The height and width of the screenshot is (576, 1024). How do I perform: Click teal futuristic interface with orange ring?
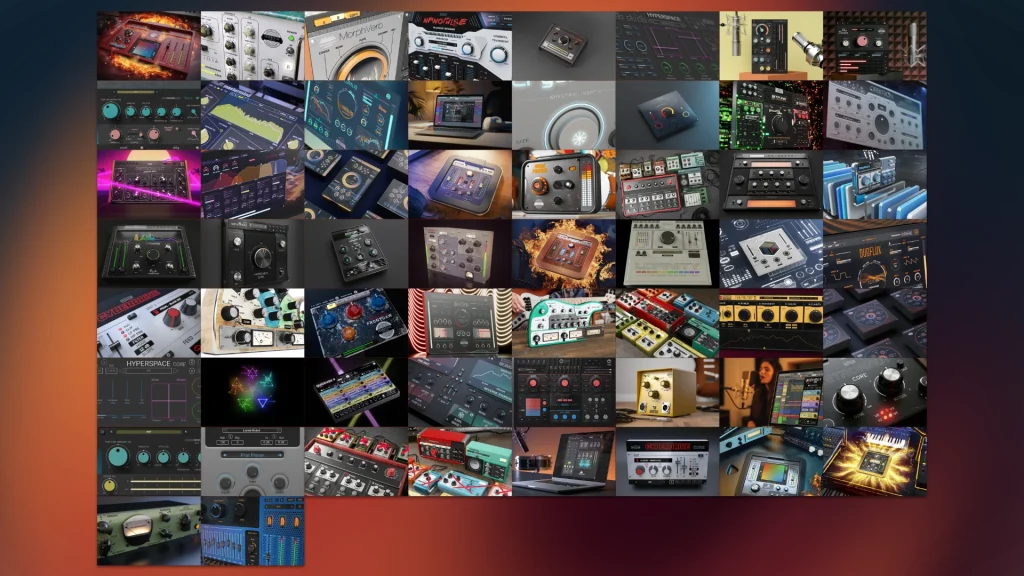[x=356, y=115]
